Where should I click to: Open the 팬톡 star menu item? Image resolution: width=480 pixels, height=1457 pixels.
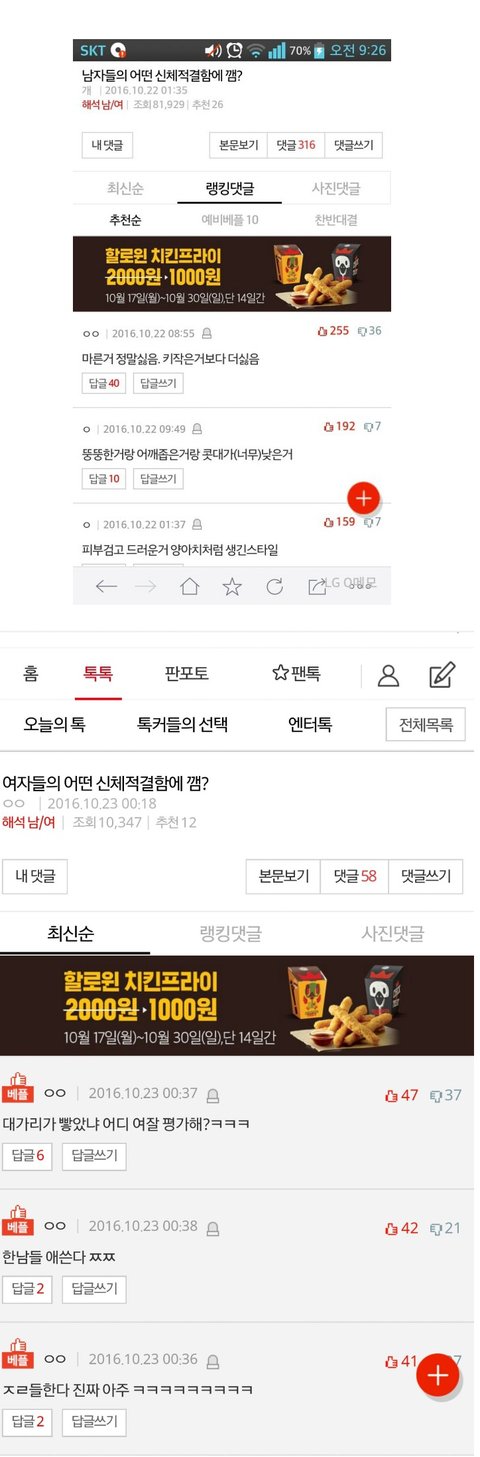(295, 673)
